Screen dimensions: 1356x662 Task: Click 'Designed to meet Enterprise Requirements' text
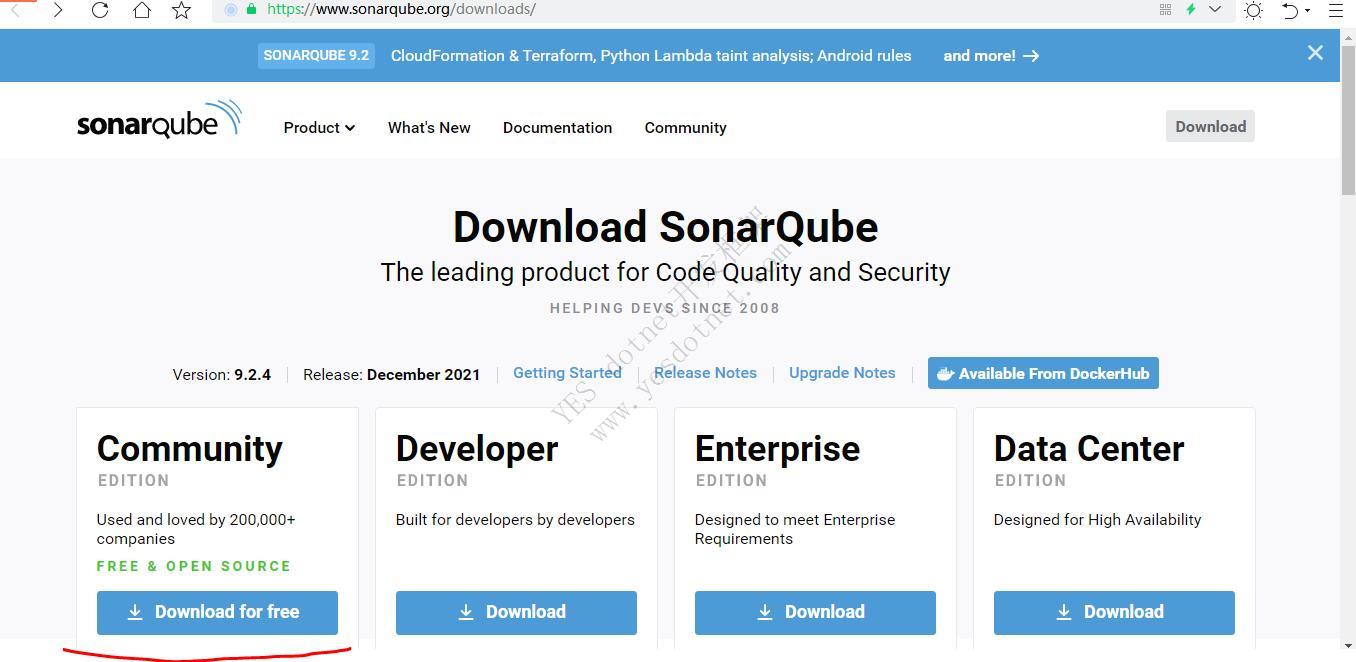pos(795,529)
